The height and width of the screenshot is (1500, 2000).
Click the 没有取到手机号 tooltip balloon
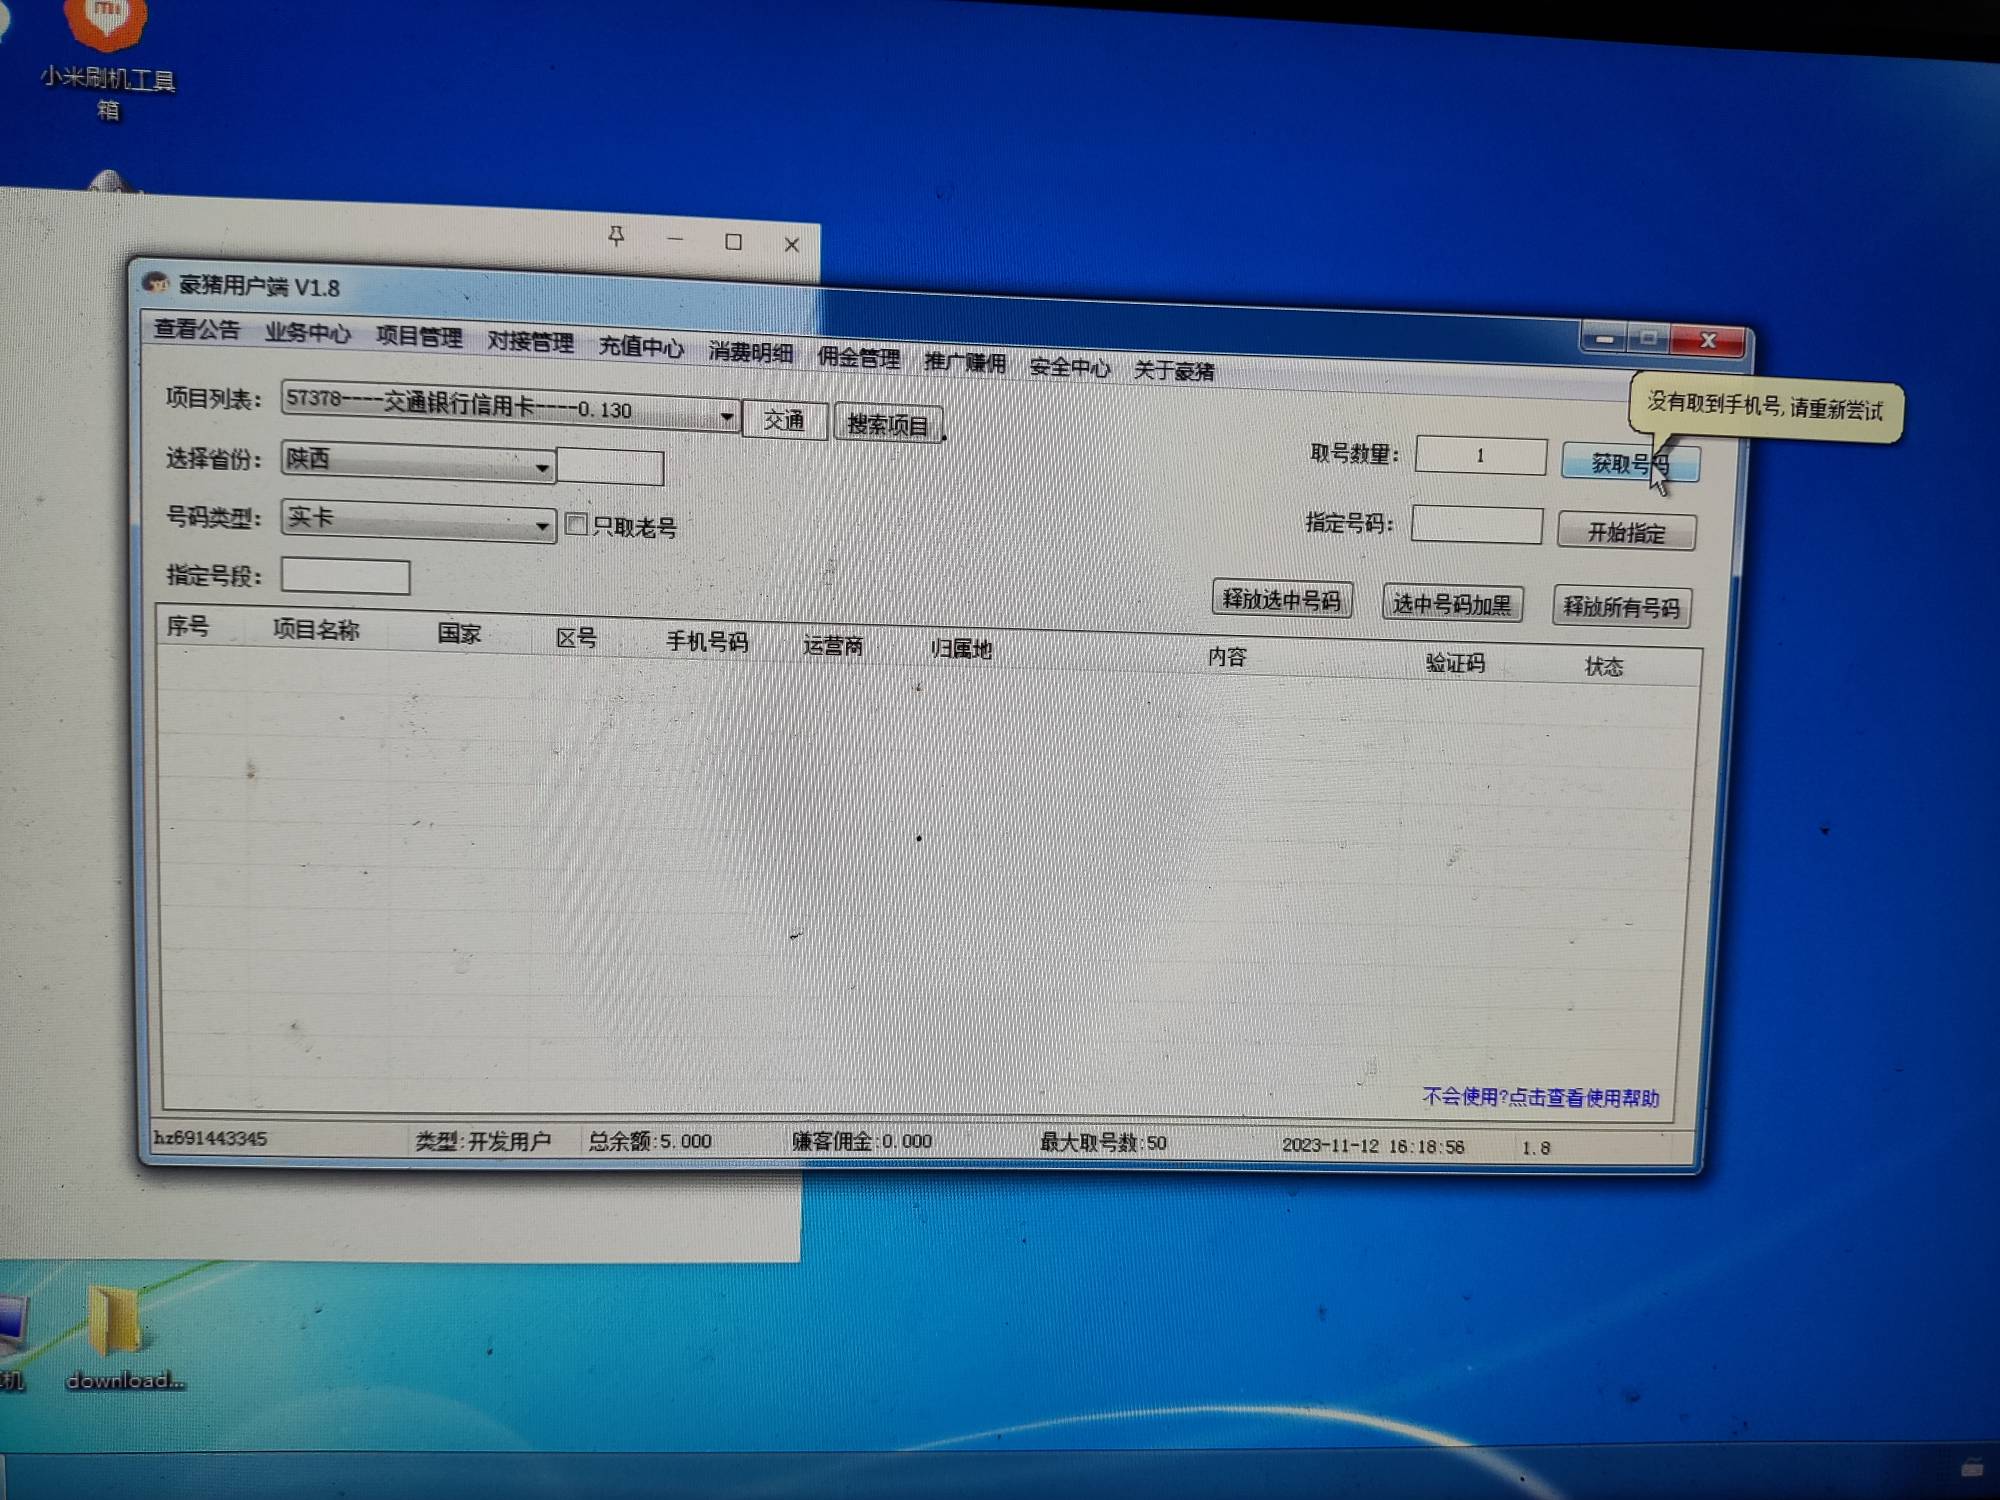pyautogui.click(x=1765, y=407)
